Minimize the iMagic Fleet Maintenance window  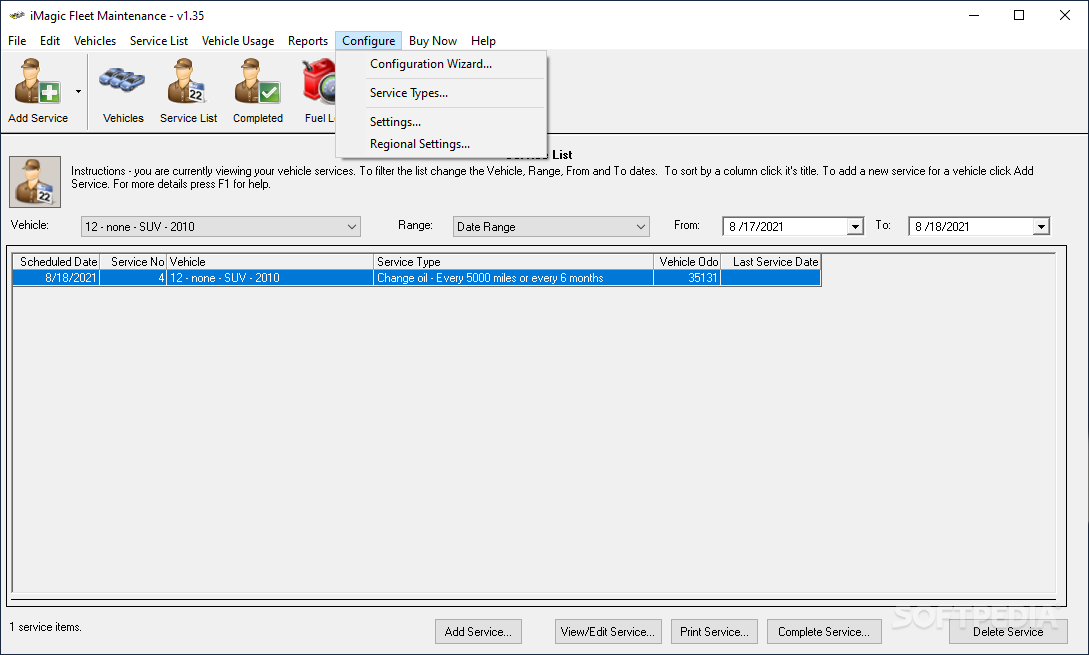point(974,15)
